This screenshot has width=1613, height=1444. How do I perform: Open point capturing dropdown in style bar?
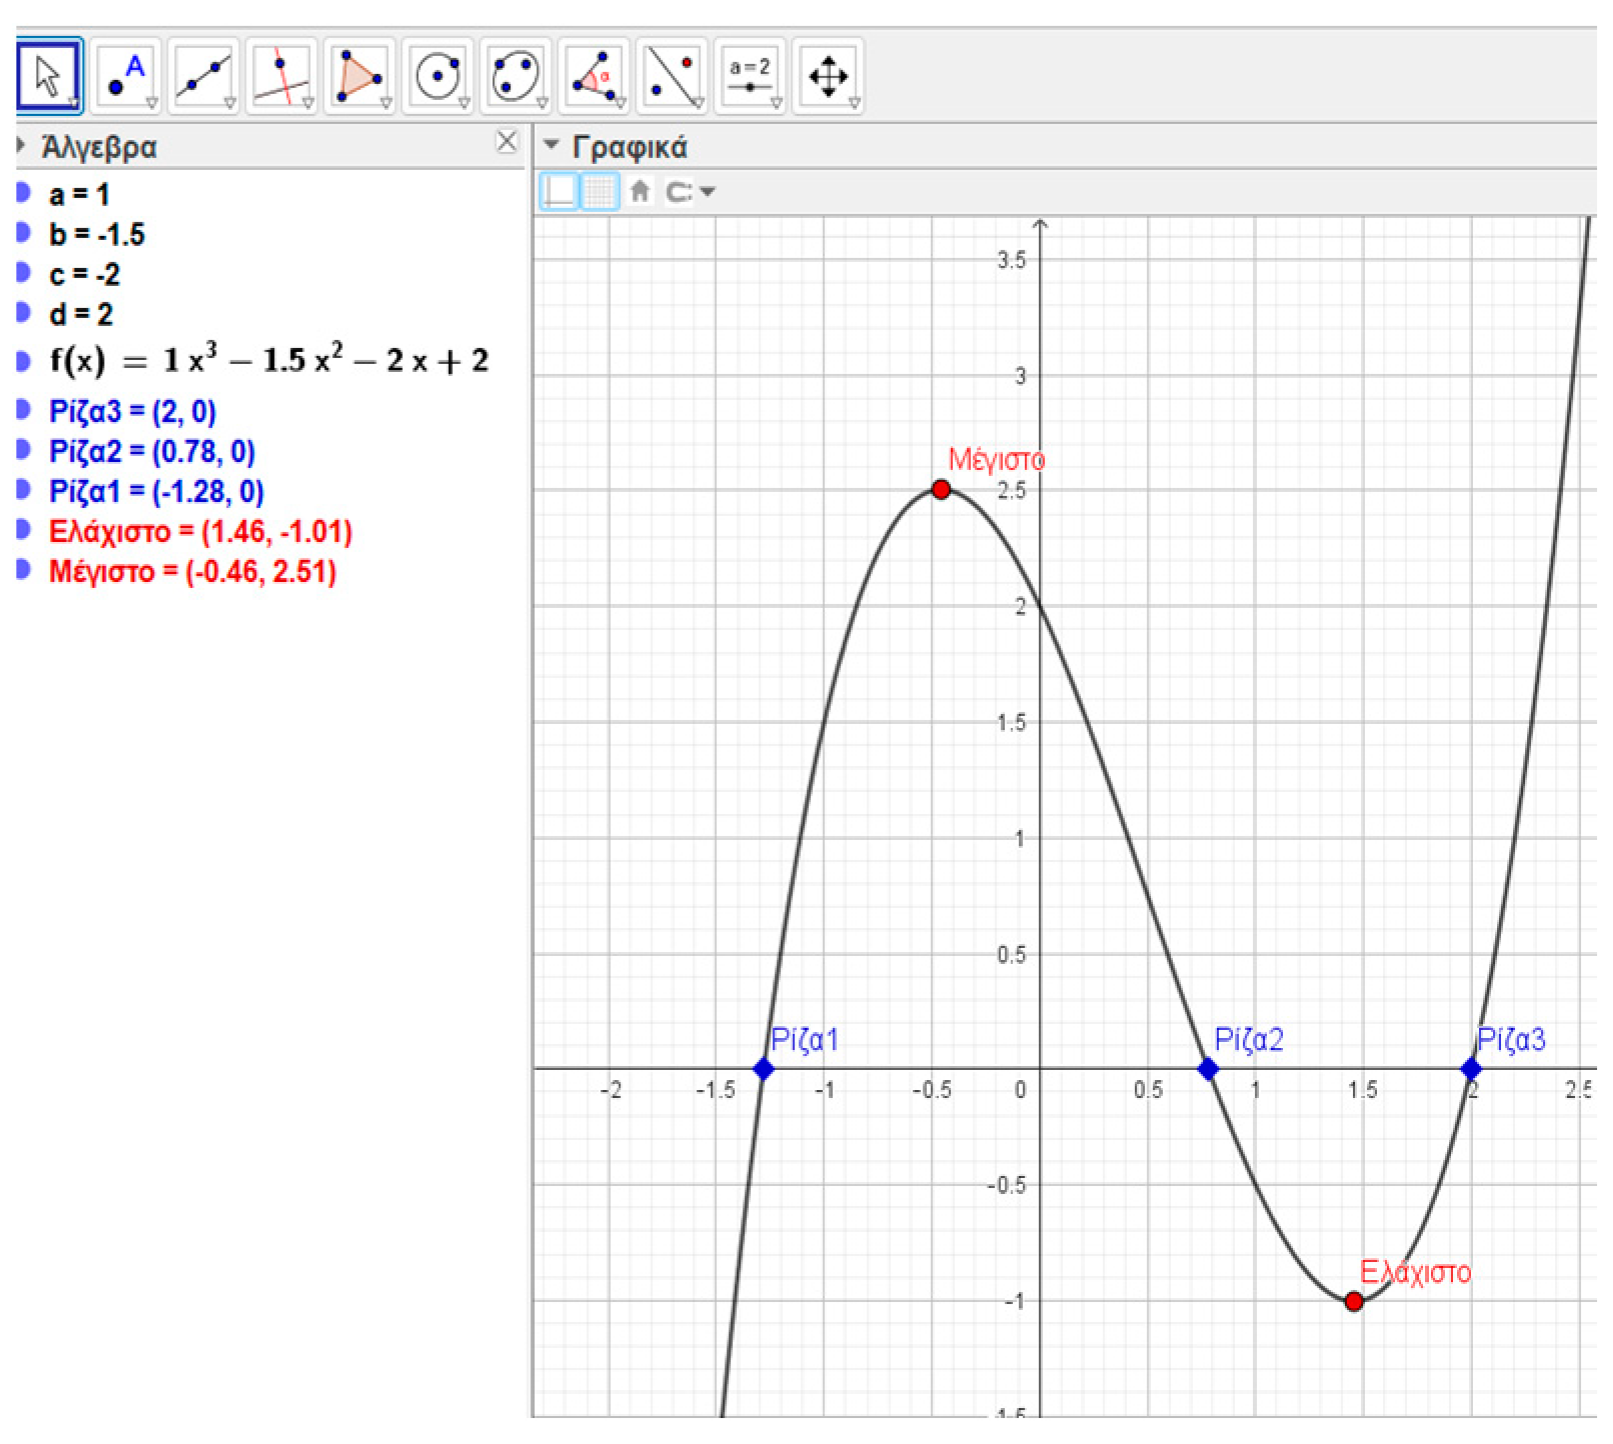(x=691, y=191)
